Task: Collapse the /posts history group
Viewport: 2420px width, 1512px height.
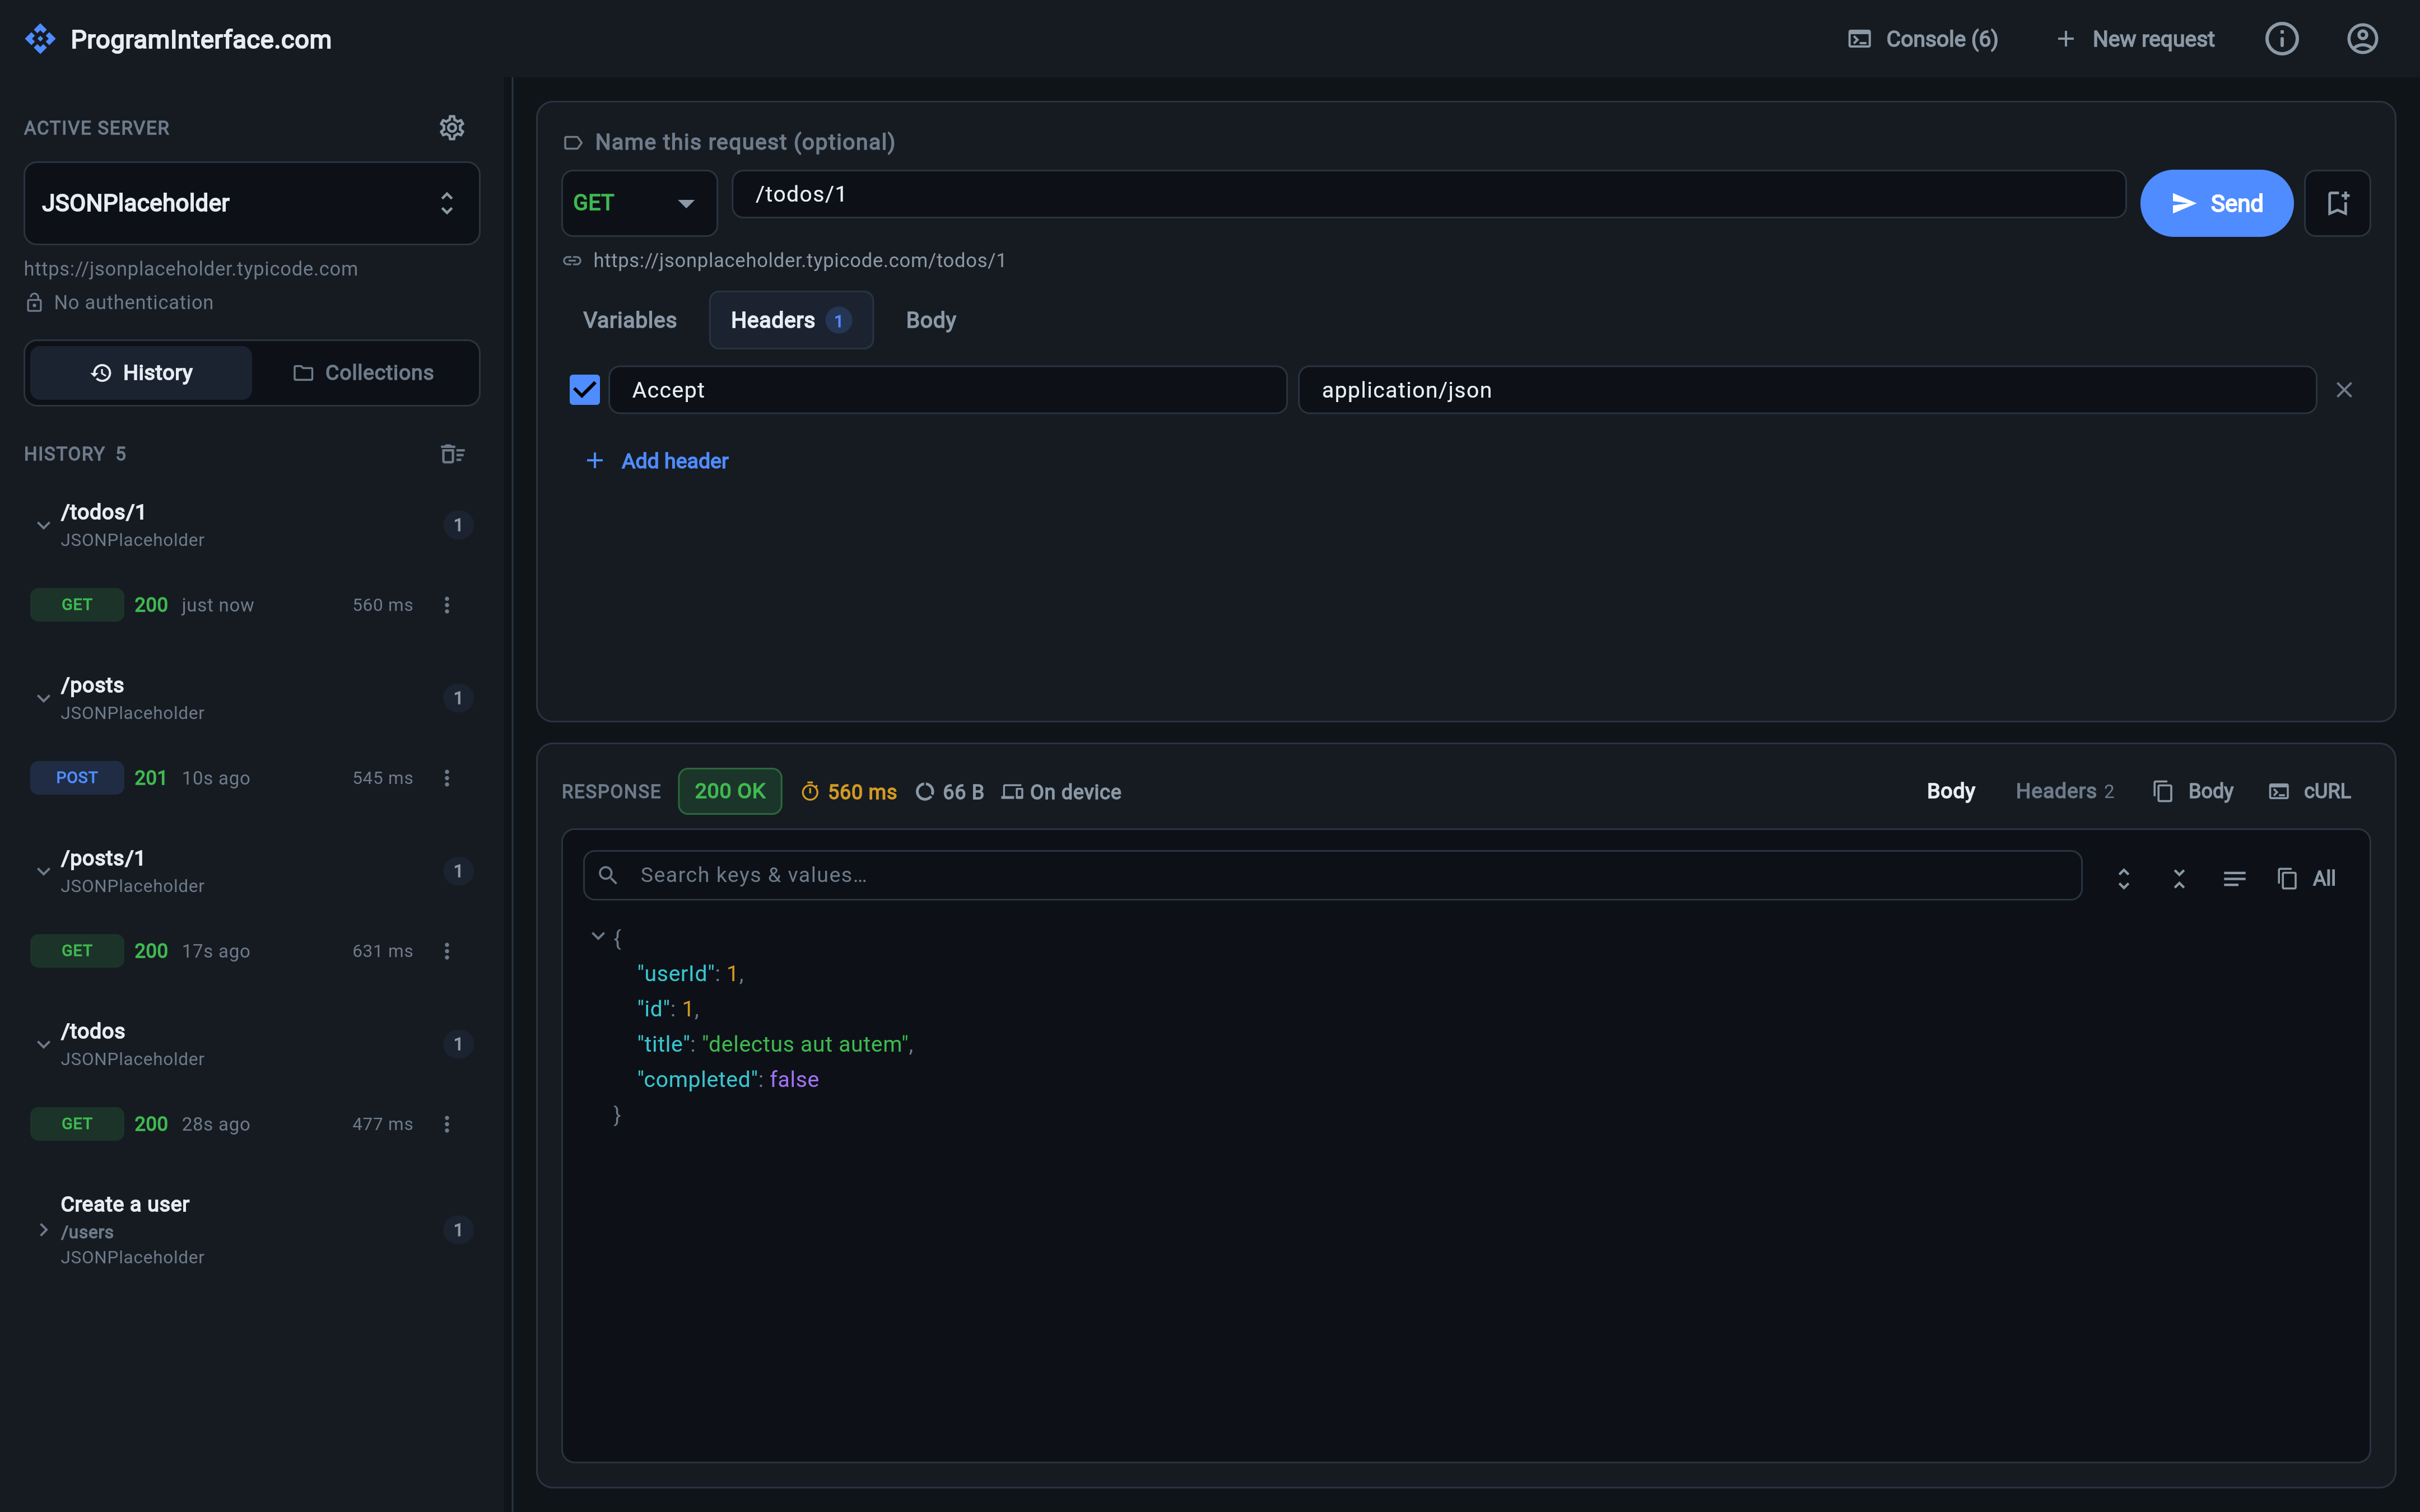Action: point(43,698)
